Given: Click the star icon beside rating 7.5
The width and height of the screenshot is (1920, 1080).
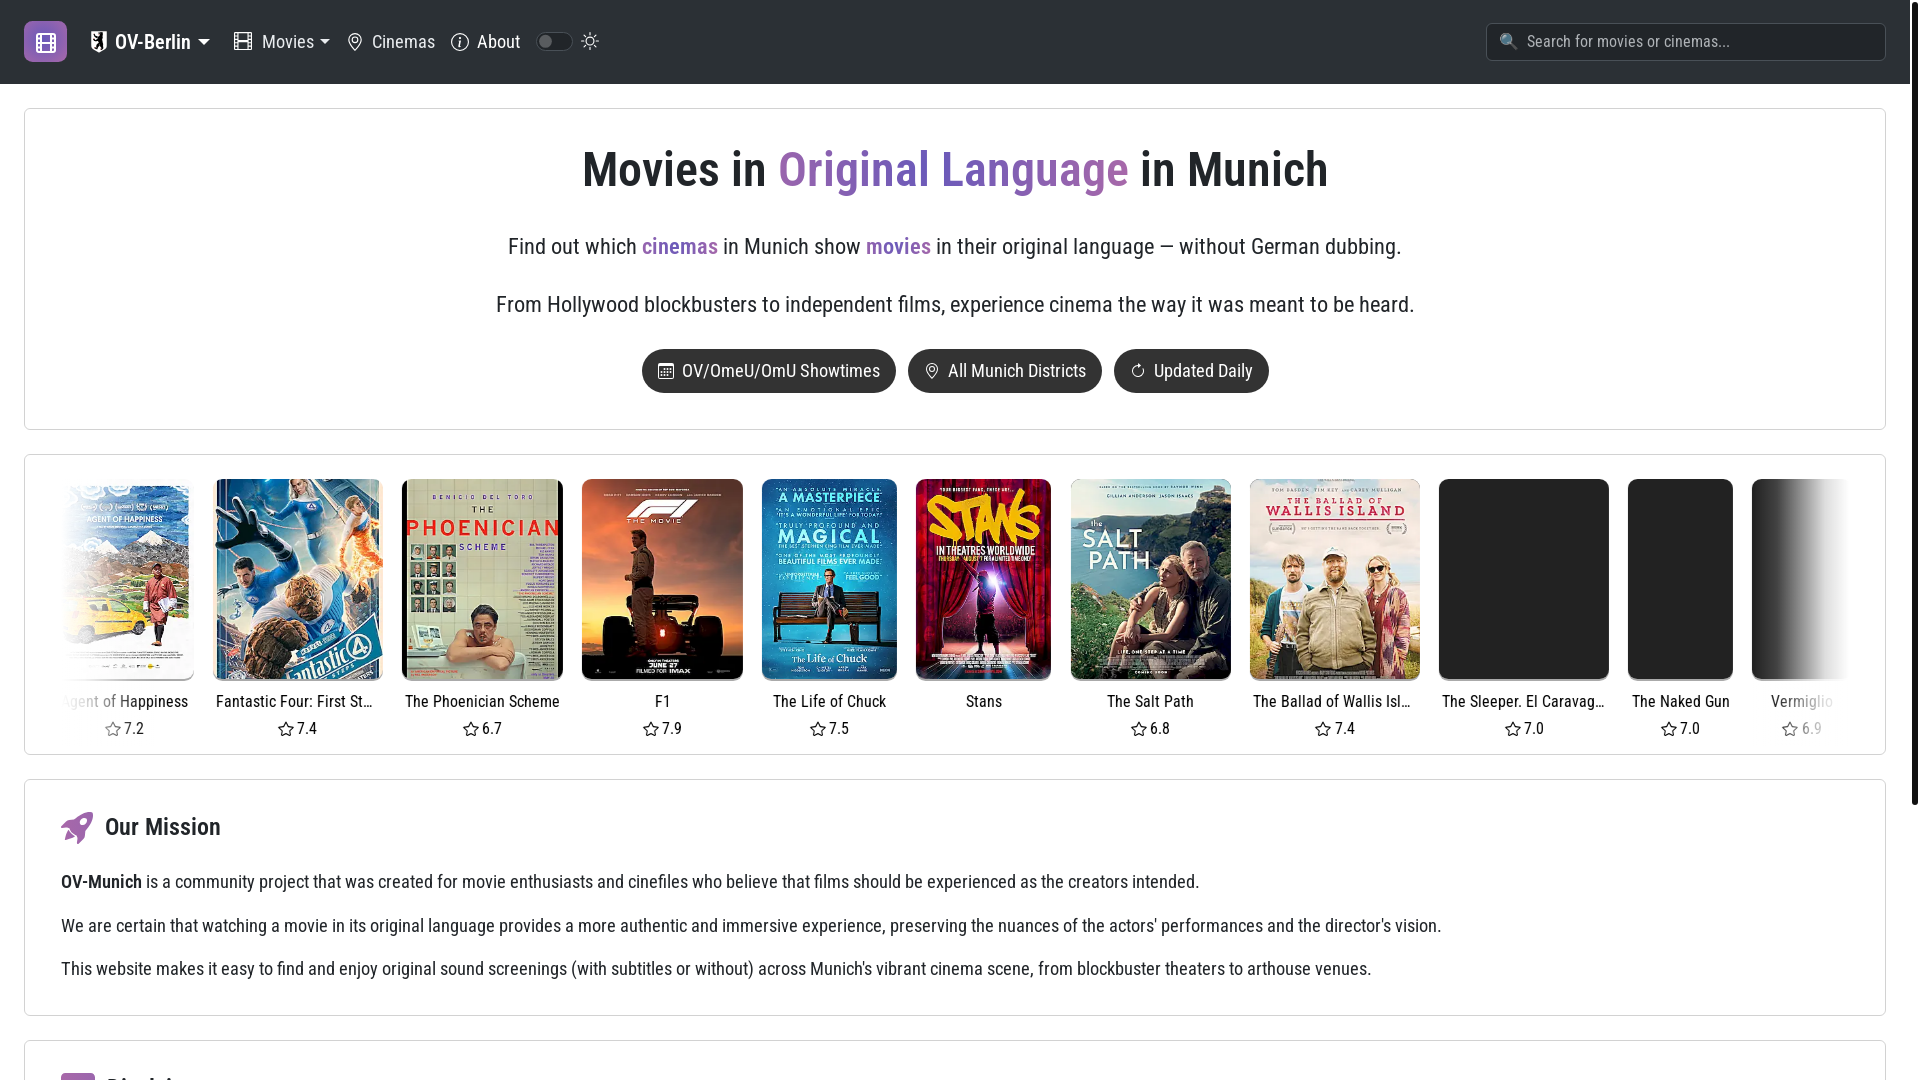Looking at the screenshot, I should click(x=818, y=729).
